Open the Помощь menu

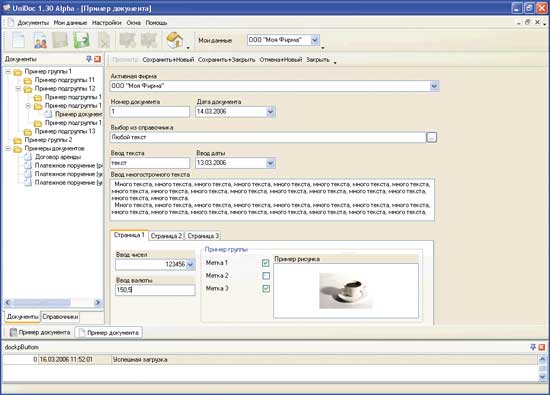coord(156,23)
